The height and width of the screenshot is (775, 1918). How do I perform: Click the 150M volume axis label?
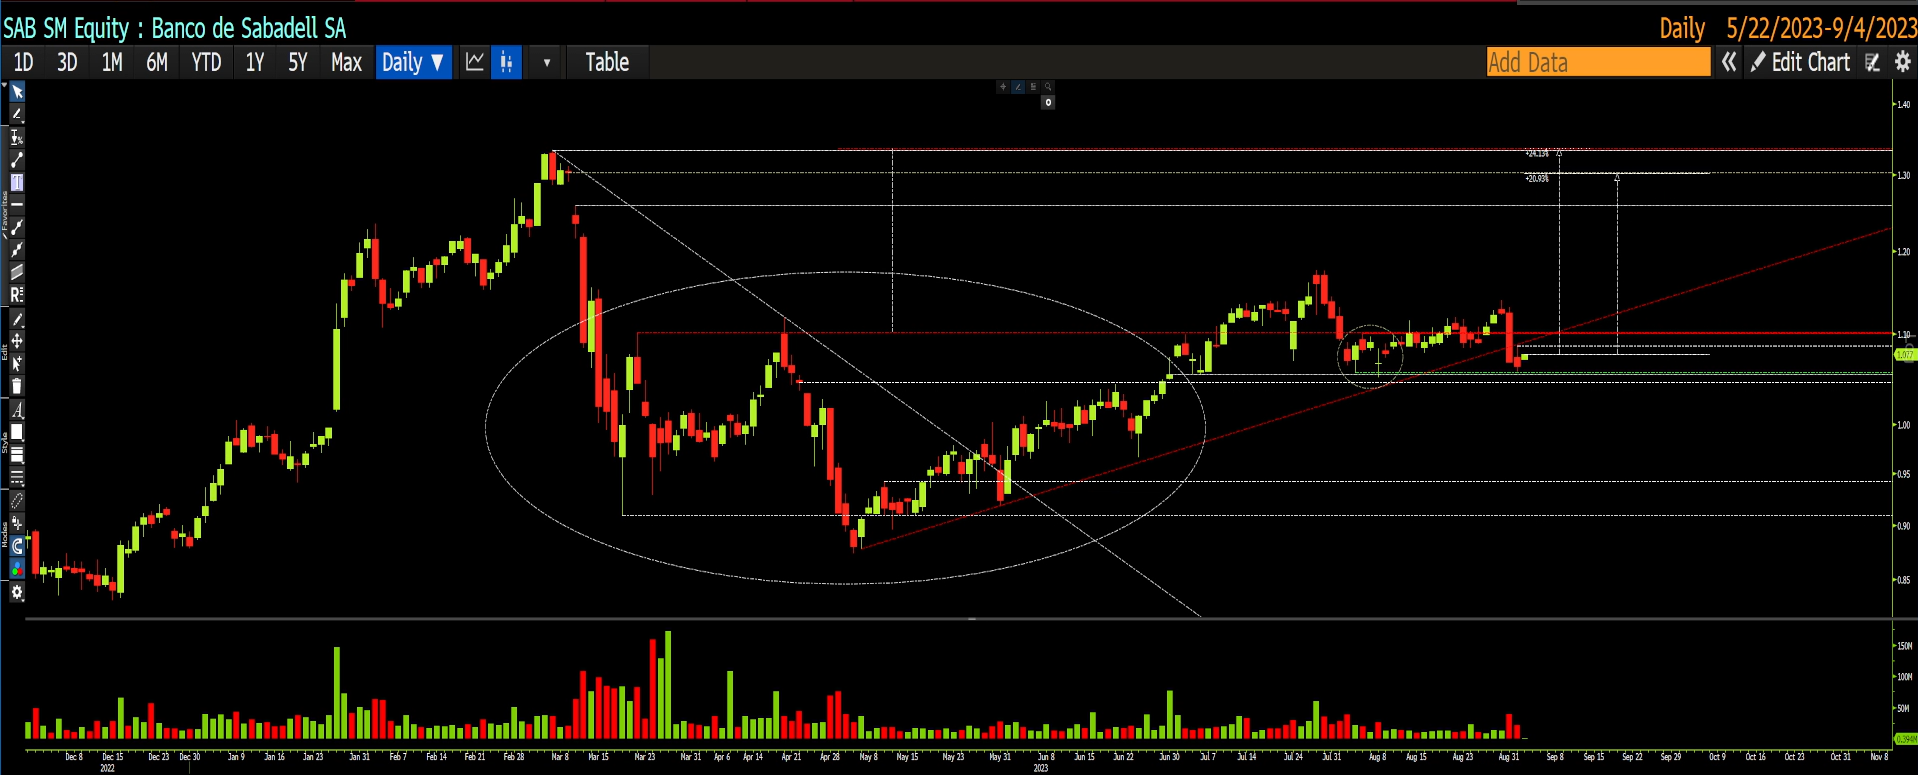pyautogui.click(x=1904, y=646)
